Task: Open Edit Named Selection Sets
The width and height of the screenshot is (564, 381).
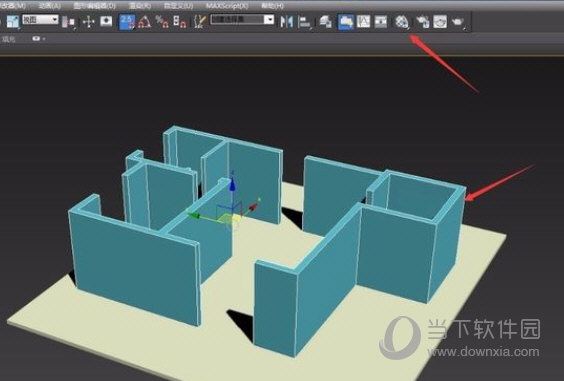Action: click(x=200, y=22)
